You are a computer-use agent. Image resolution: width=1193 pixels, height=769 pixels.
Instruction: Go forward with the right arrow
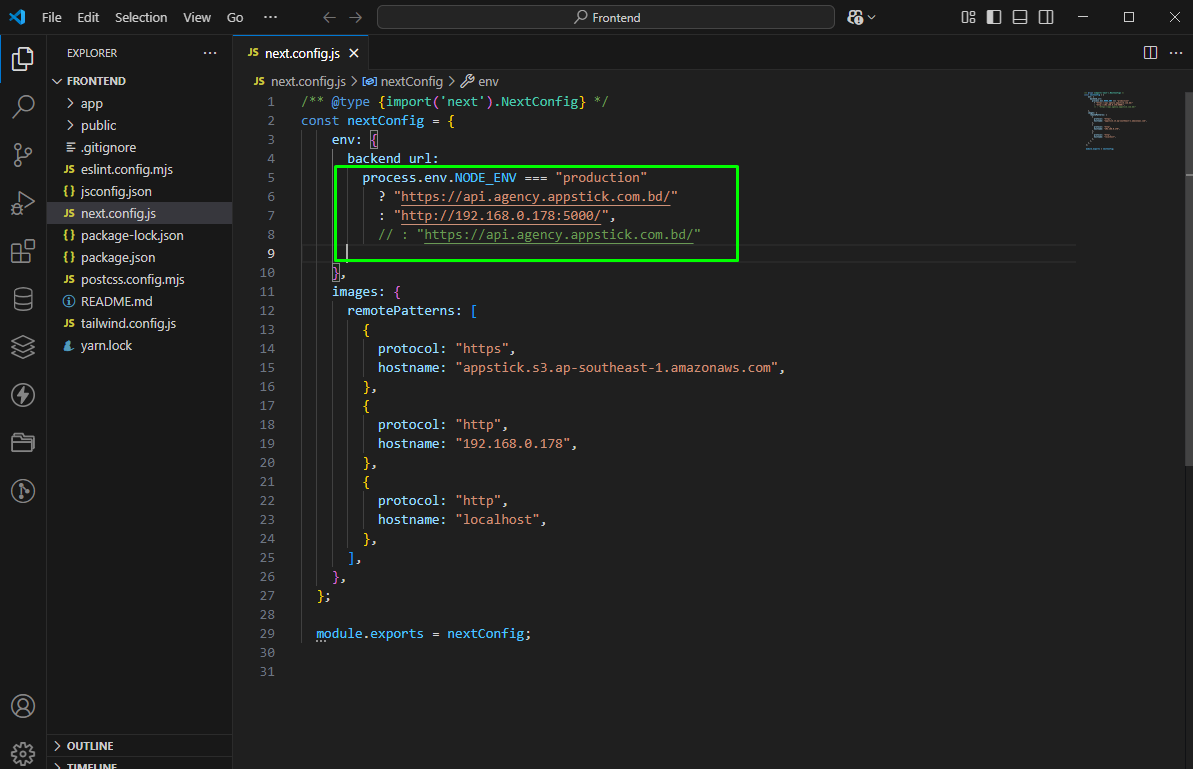pyautogui.click(x=355, y=17)
